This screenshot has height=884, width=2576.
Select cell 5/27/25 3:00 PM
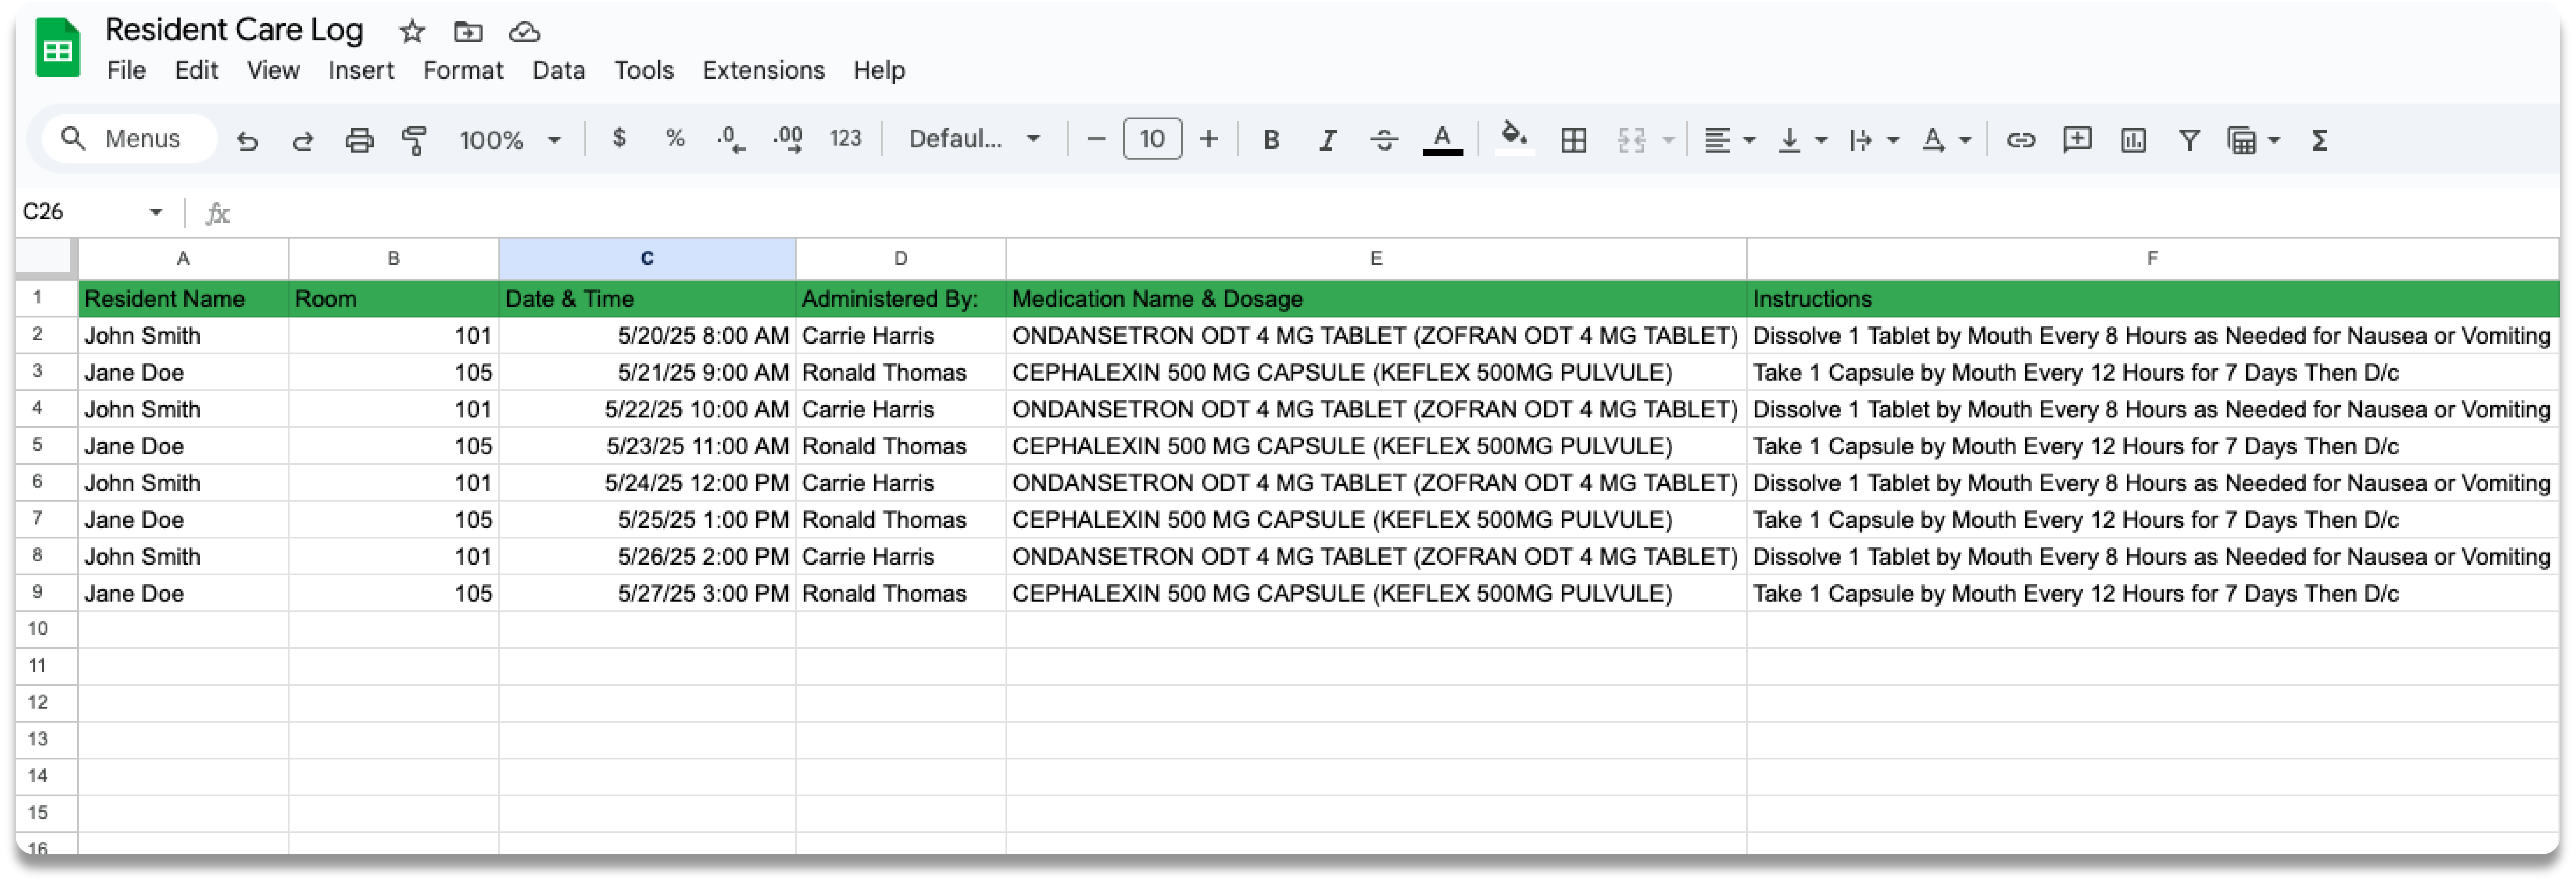pyautogui.click(x=647, y=593)
